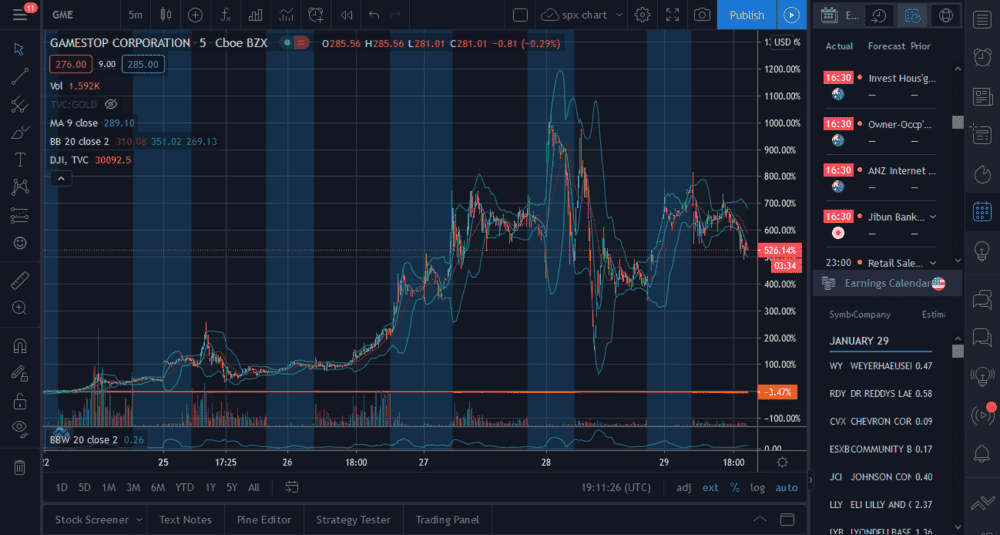The image size is (1000, 535).
Task: Select the brush drawing tool
Action: point(20,132)
